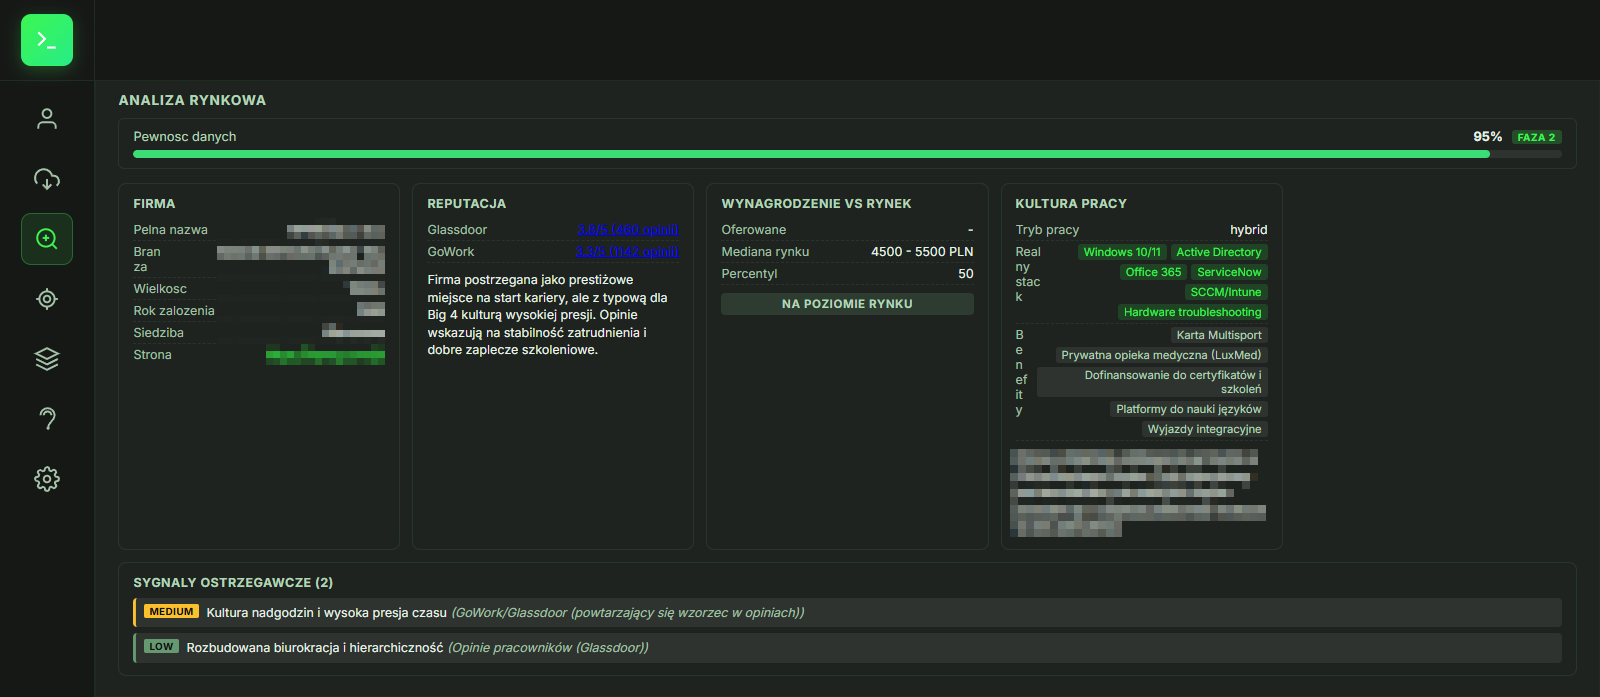
Task: Click the SYGNALY OSTRZEGAWCZE (2) heading
Action: [x=233, y=582]
